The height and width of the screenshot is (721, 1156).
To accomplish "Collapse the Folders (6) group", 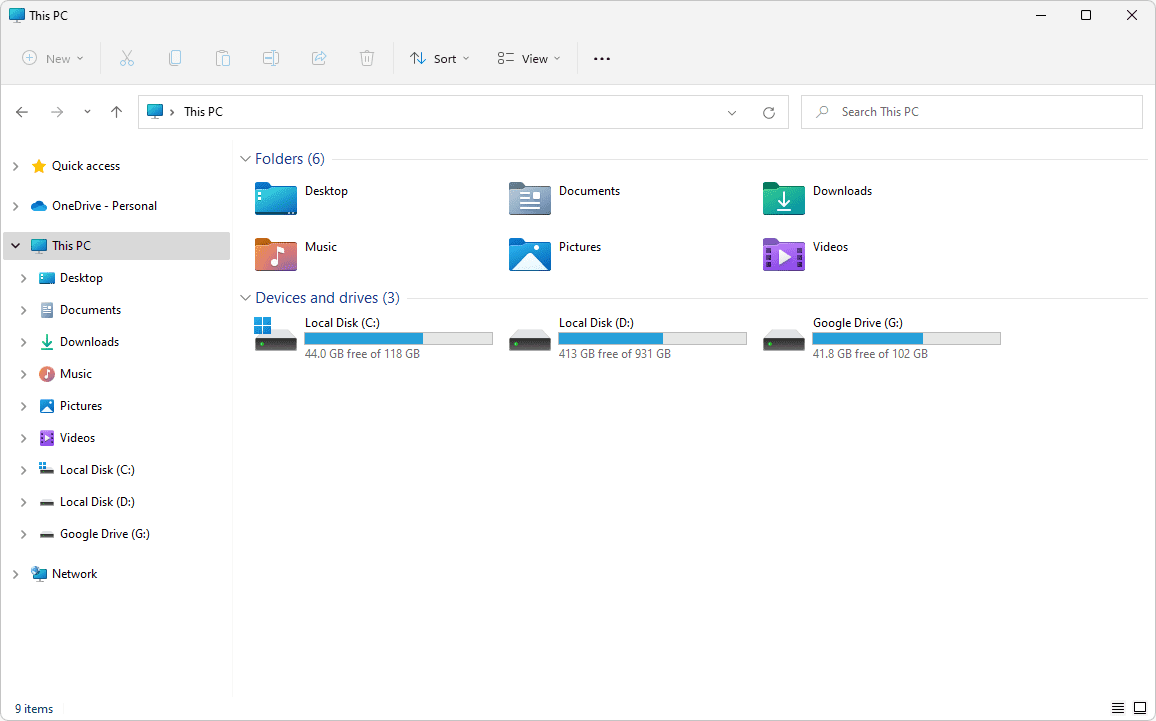I will pos(245,159).
